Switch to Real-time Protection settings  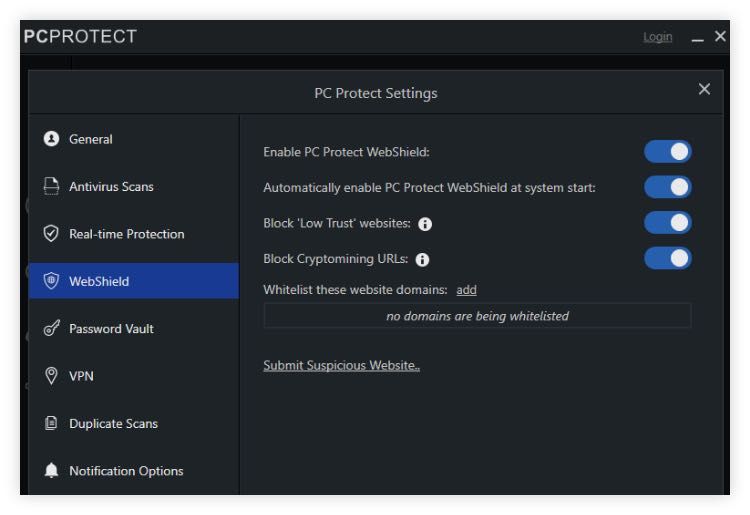coord(126,234)
